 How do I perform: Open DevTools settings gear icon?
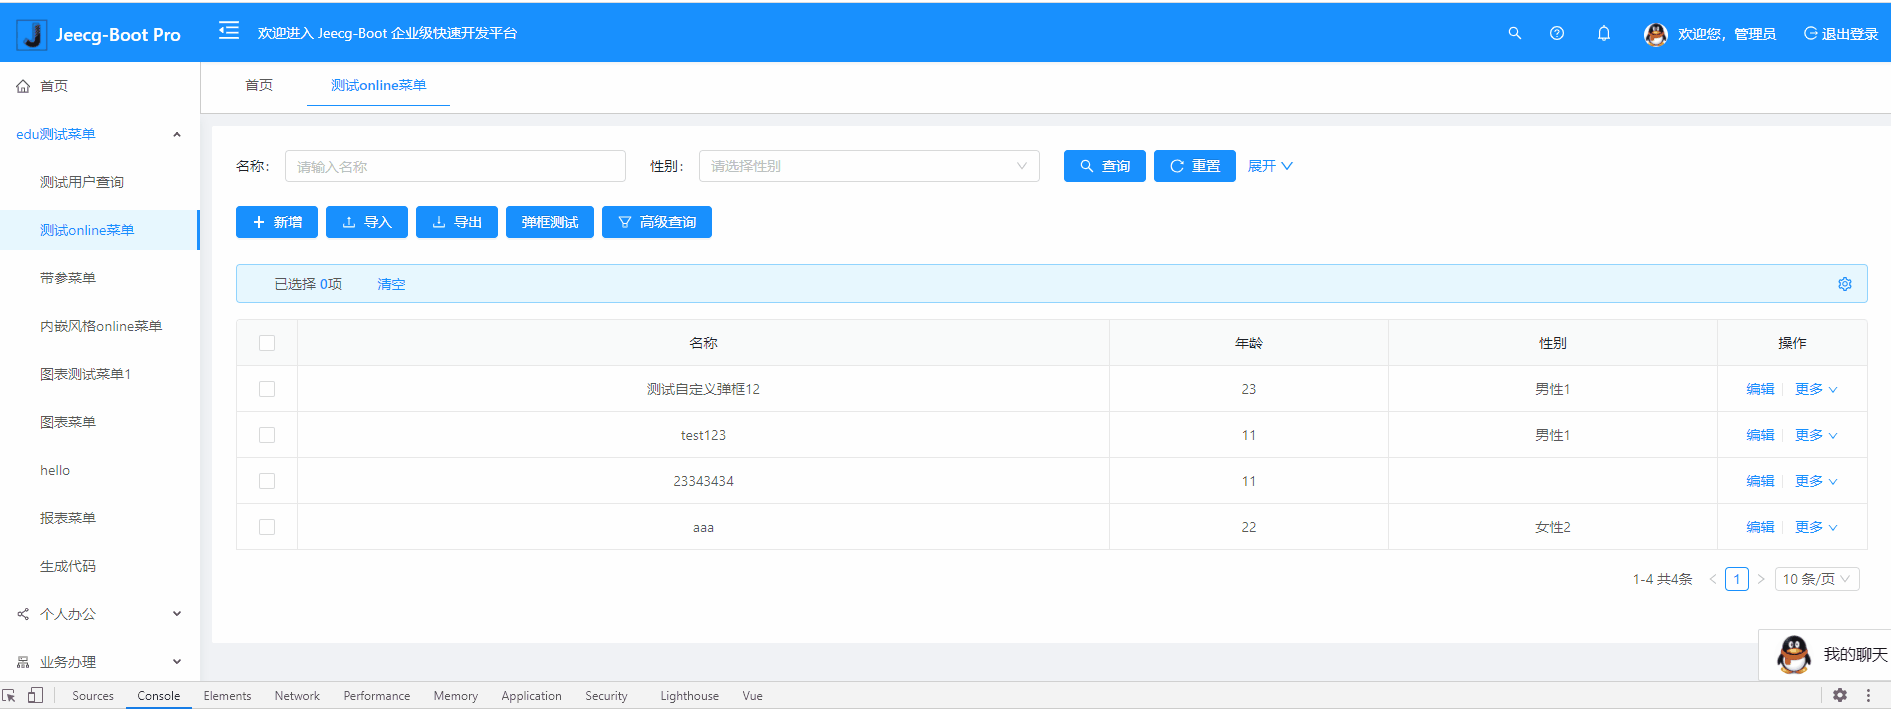pos(1839,695)
